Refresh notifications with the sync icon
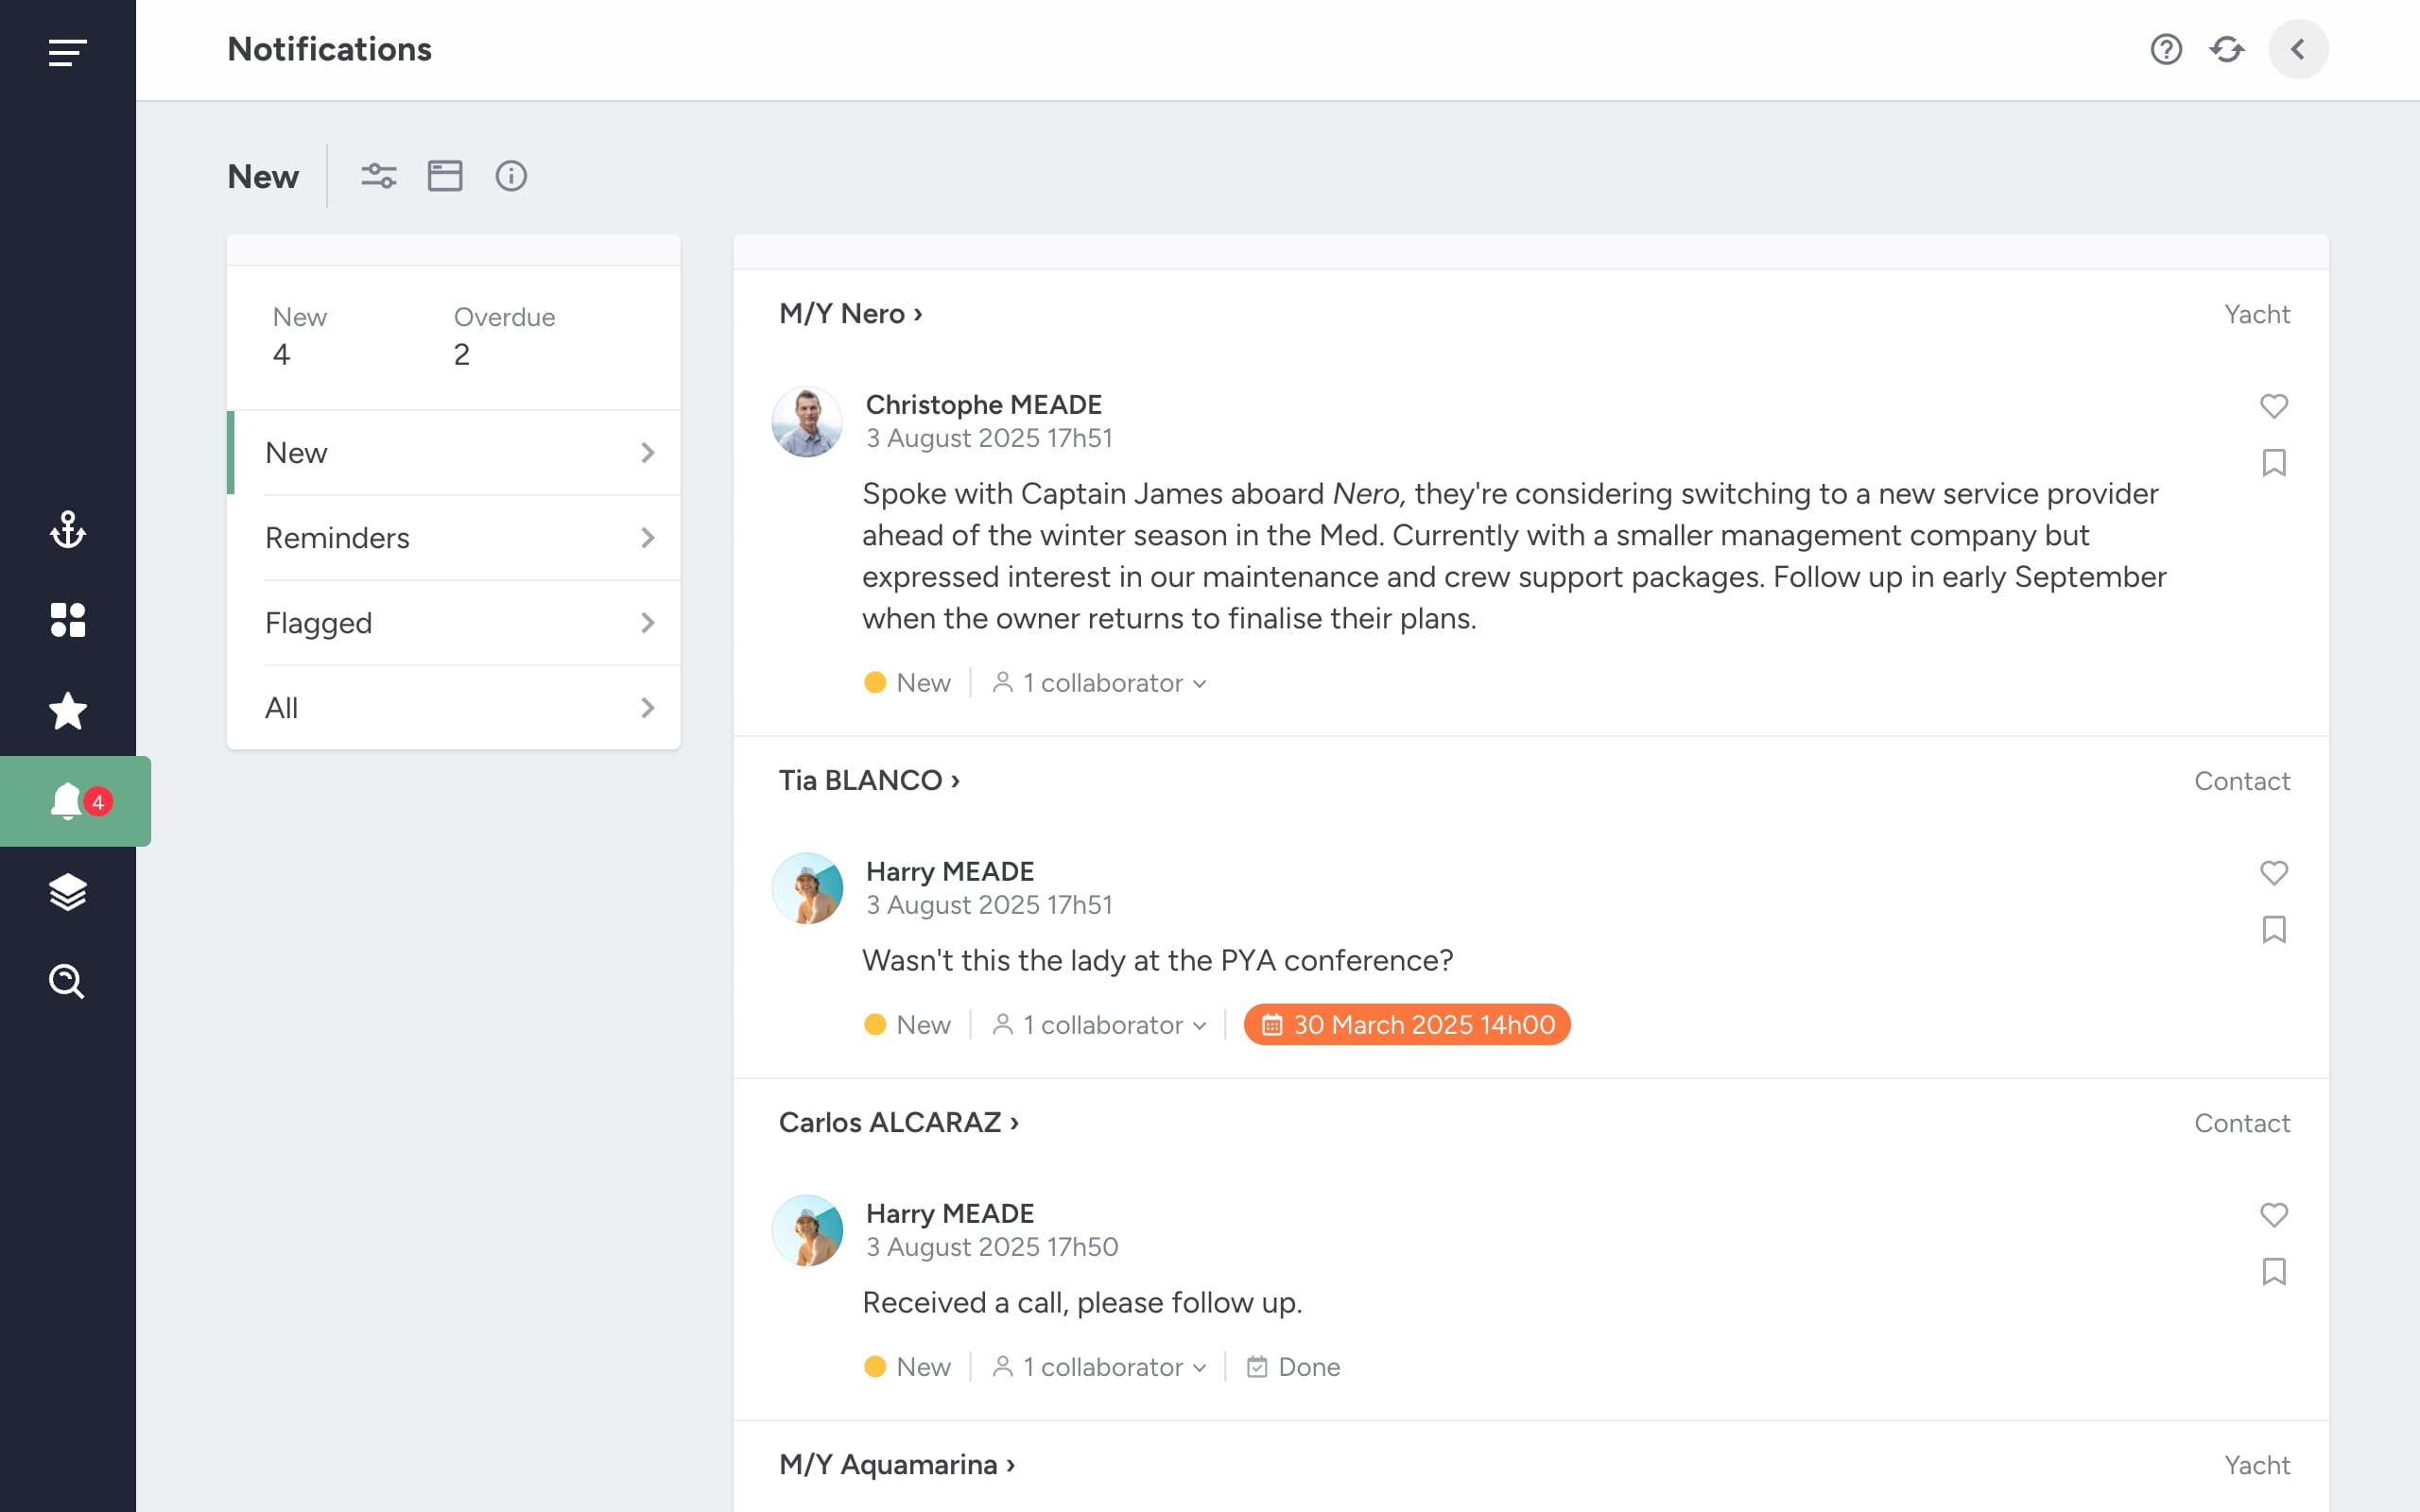Viewport: 2420px width, 1512px height. (x=2227, y=49)
